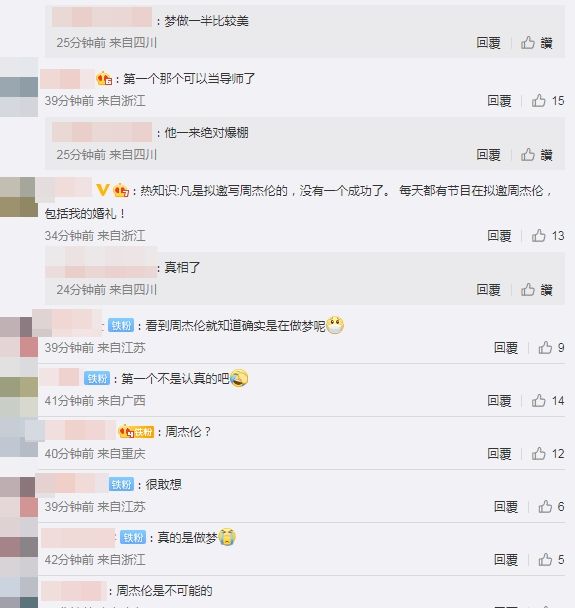Image resolution: width=575 pixels, height=608 pixels.
Task: Reply to the 周杰伦？ comment from 重庆
Action: click(499, 454)
